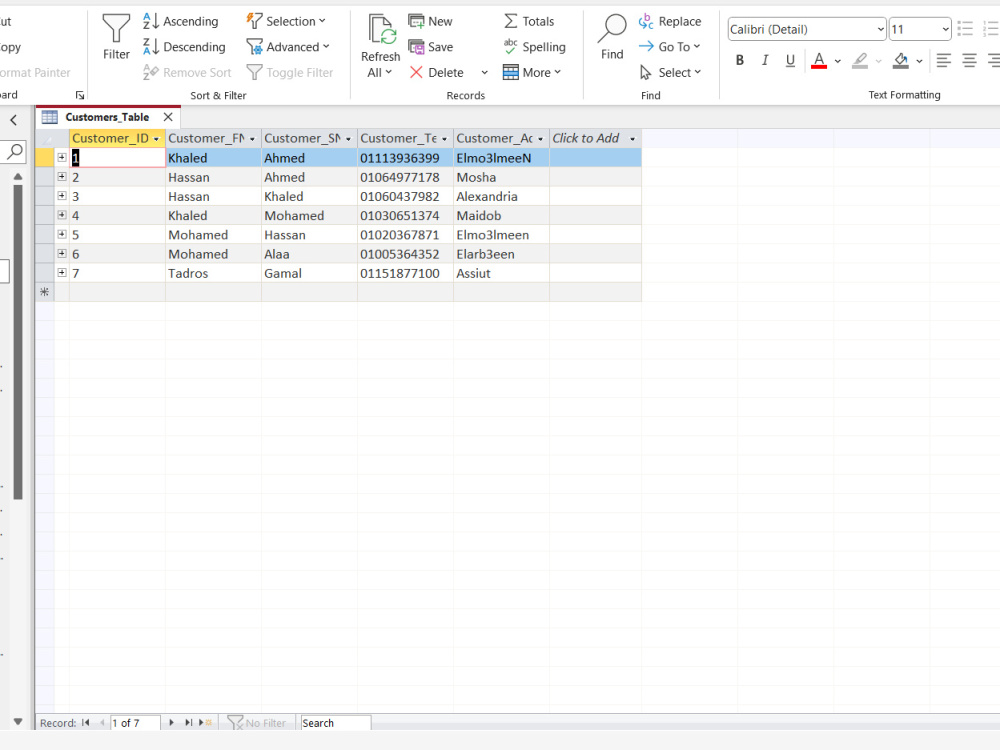This screenshot has width=1000, height=750.
Task: Apply background fill color
Action: point(901,60)
